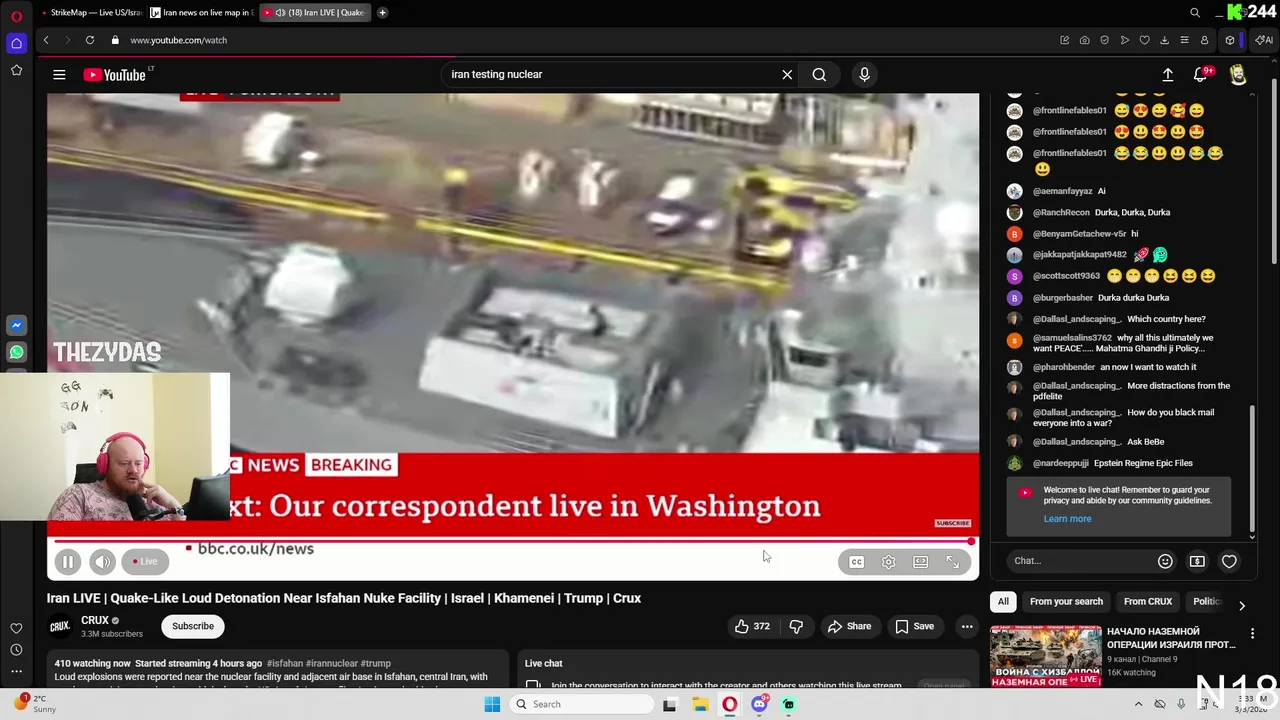The image size is (1280, 720).
Task: Open Opera sidebar history clock
Action: click(x=16, y=650)
